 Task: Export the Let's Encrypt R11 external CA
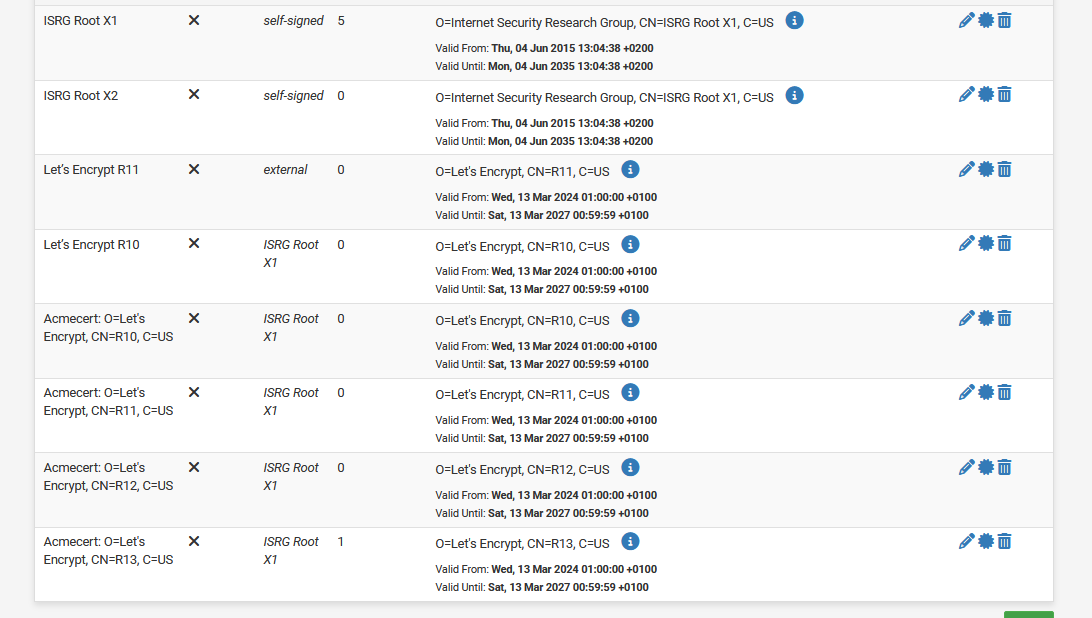(986, 169)
